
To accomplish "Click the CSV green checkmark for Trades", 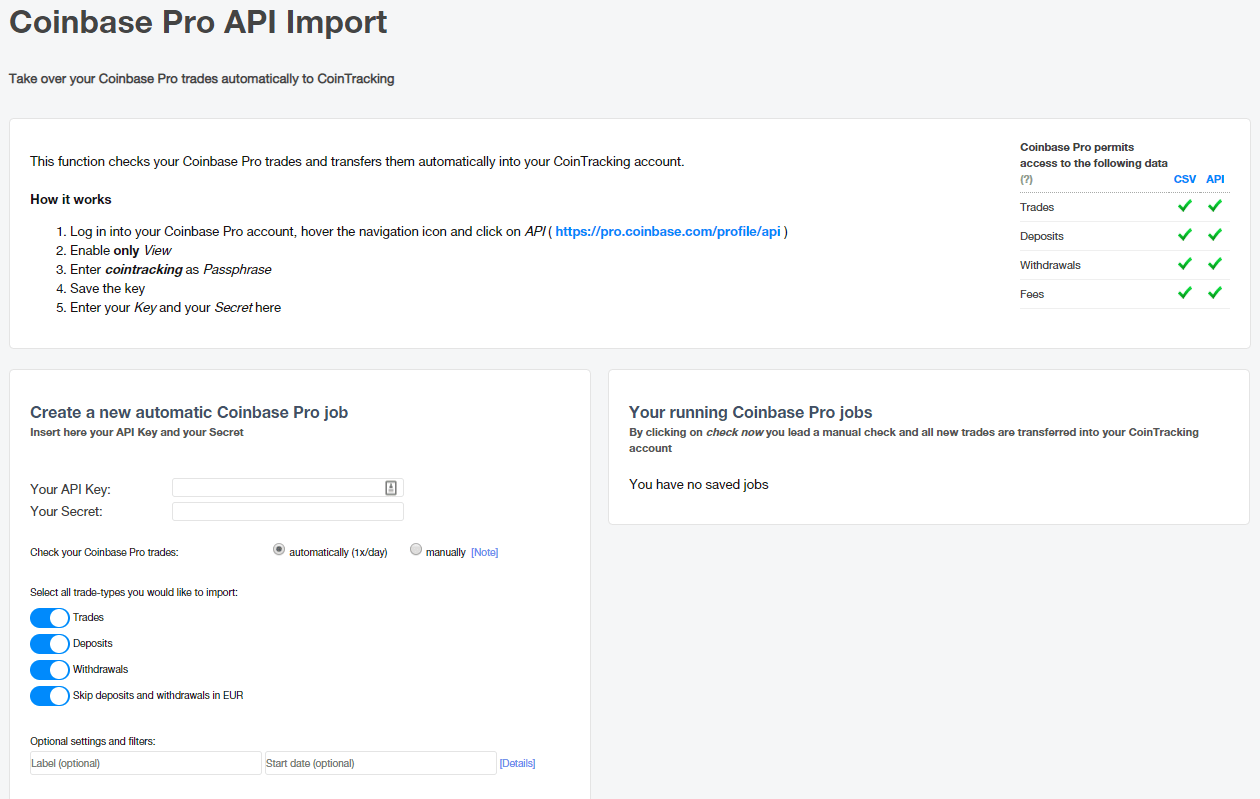I will [1185, 206].
